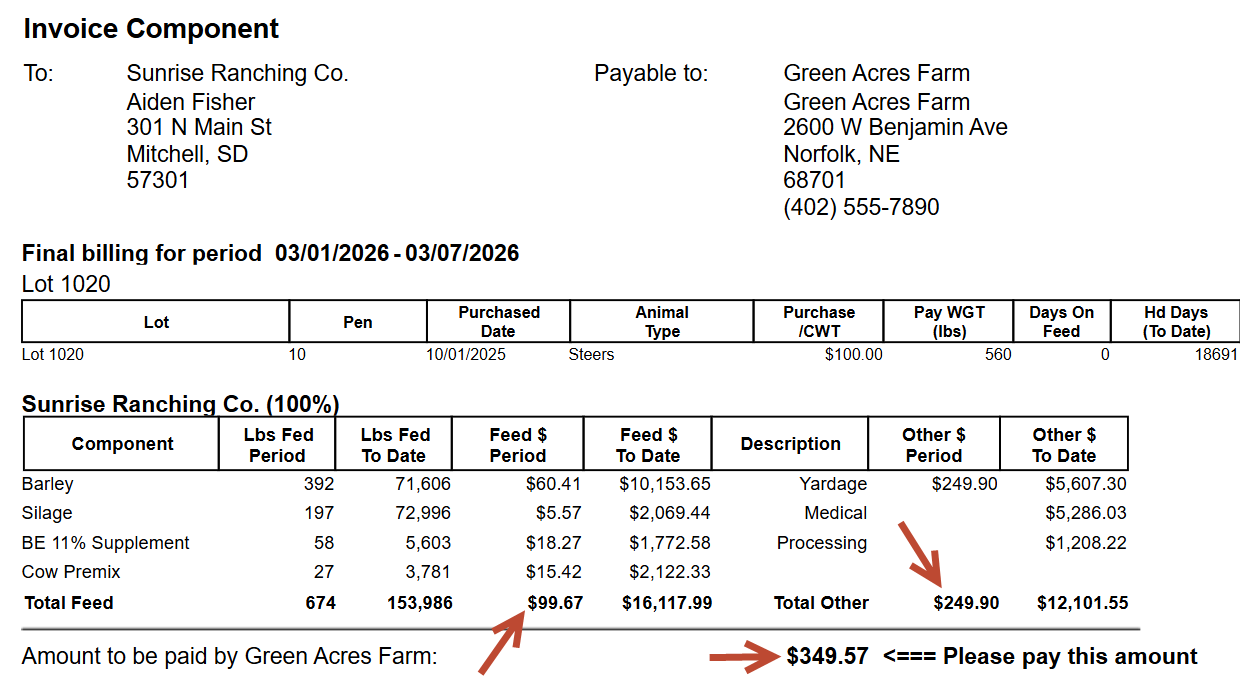Select the Aiden Fisher contact name
This screenshot has width=1240, height=688.
[190, 102]
